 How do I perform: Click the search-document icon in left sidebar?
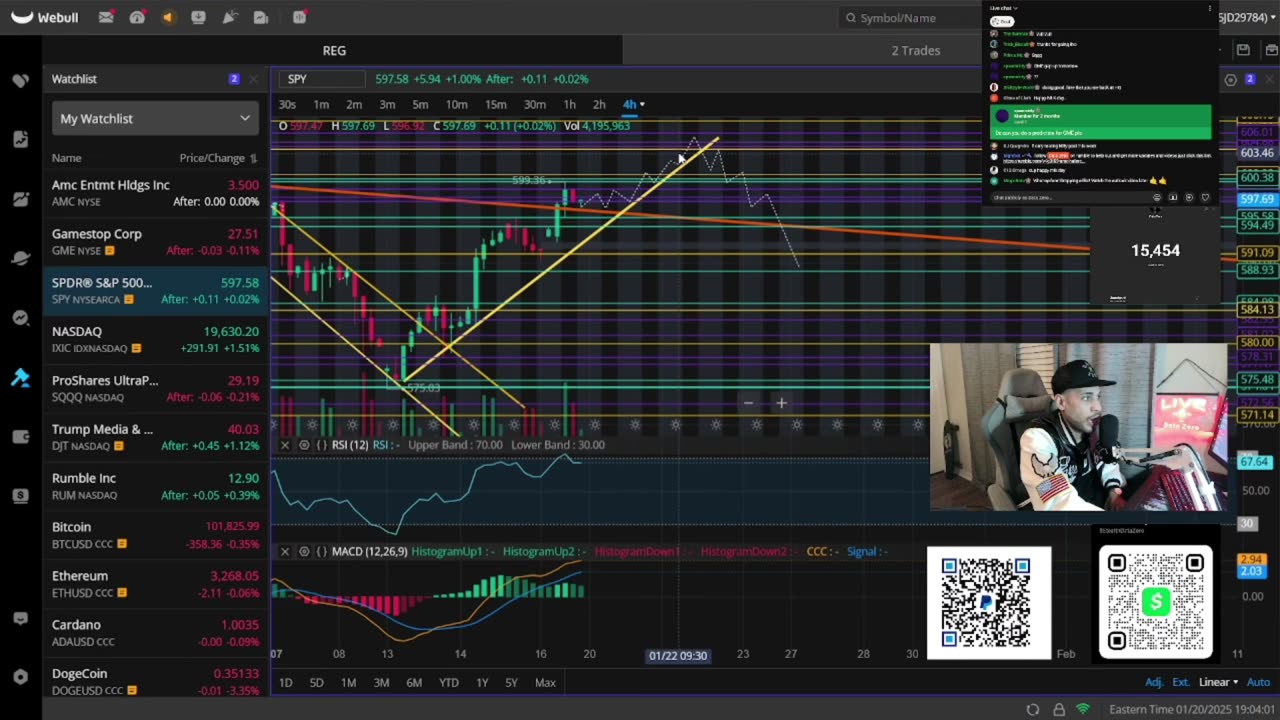pyautogui.click(x=20, y=139)
